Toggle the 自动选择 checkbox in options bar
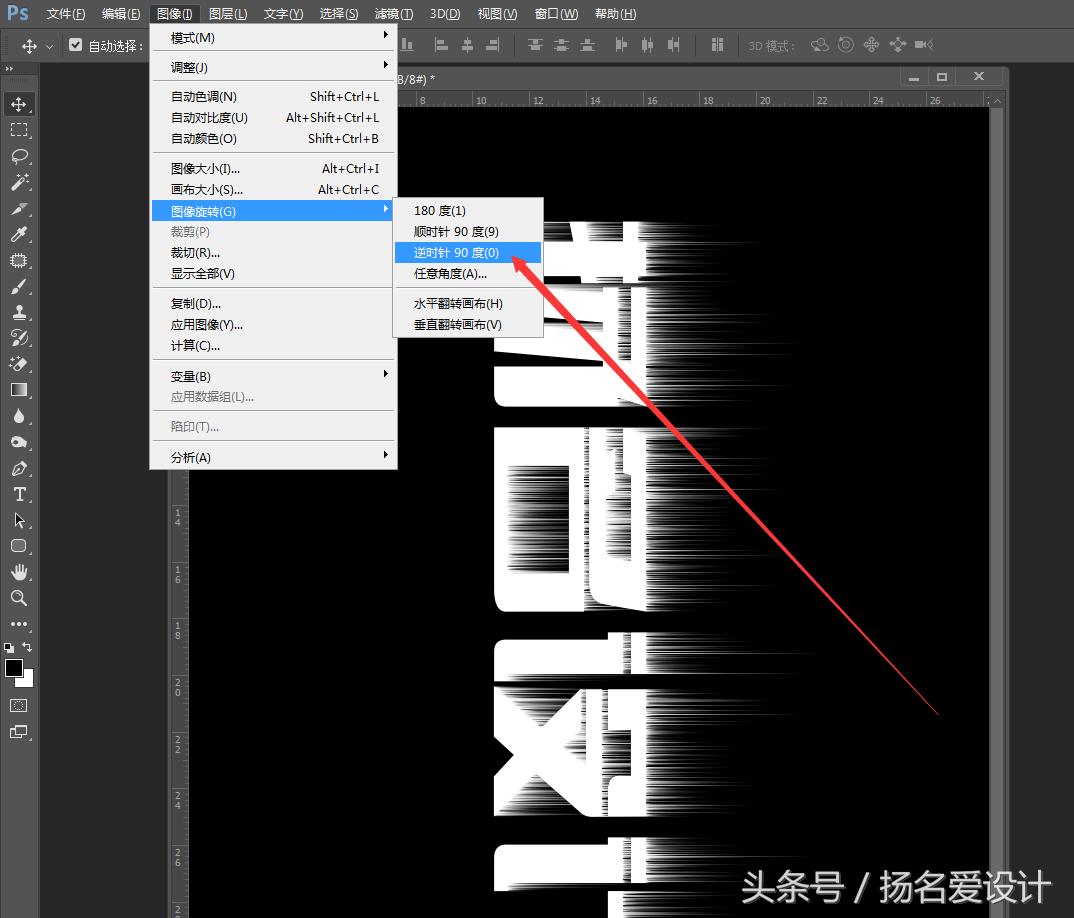1074x918 pixels. pyautogui.click(x=76, y=44)
